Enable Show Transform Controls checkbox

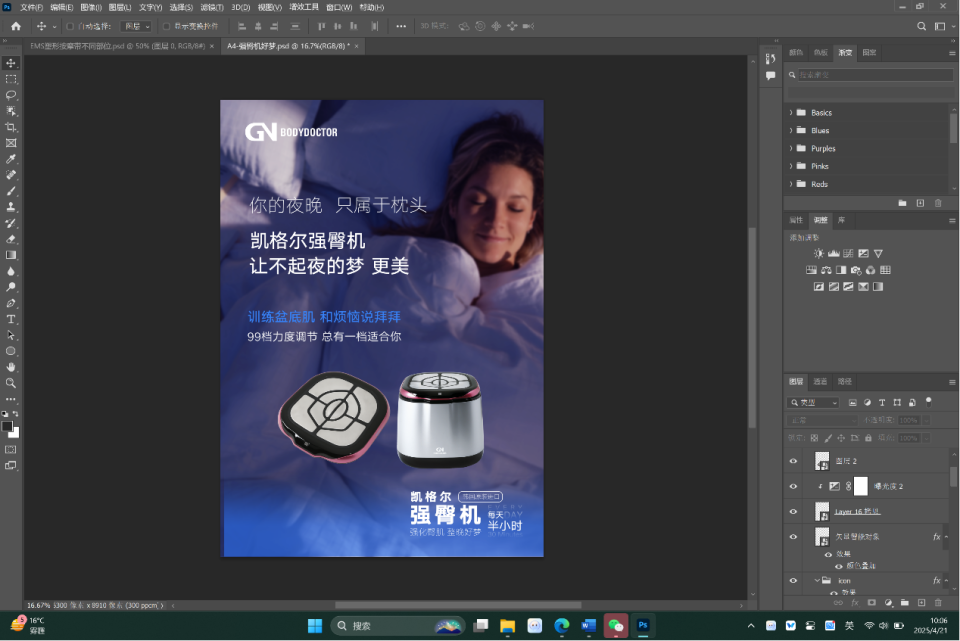click(x=166, y=26)
